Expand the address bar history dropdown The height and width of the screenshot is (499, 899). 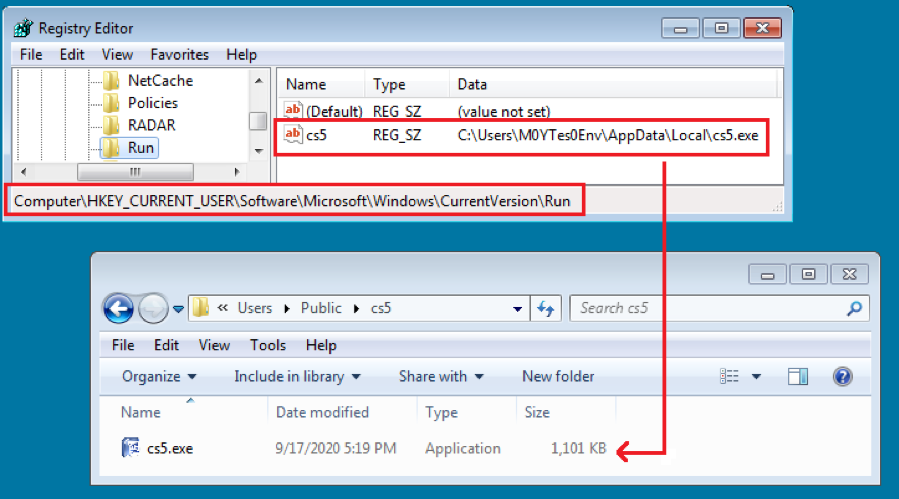(x=517, y=309)
